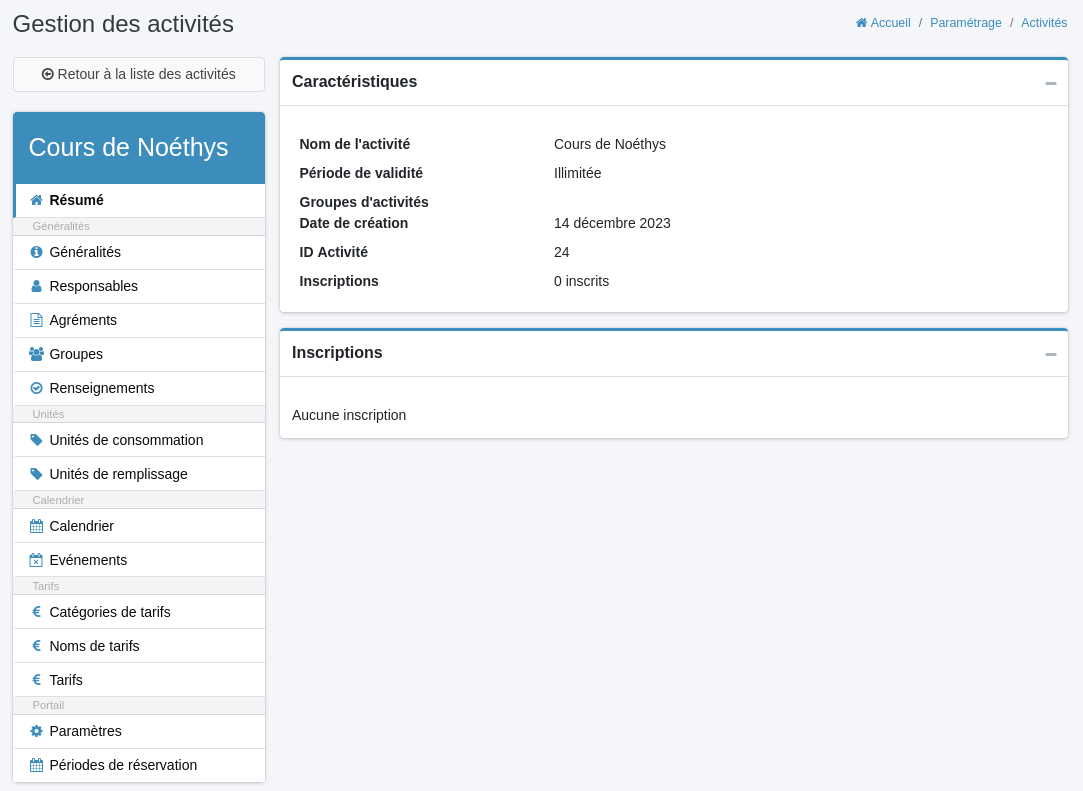Viewport: 1083px width, 791px height.
Task: Click the info icon for Généralités
Action: (x=36, y=252)
